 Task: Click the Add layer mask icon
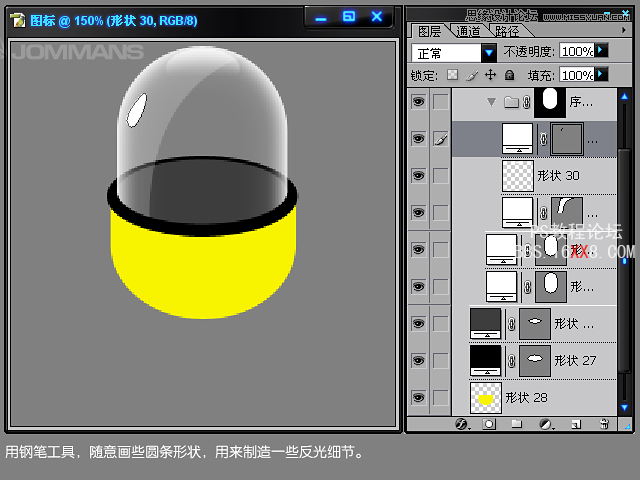pyautogui.click(x=489, y=424)
